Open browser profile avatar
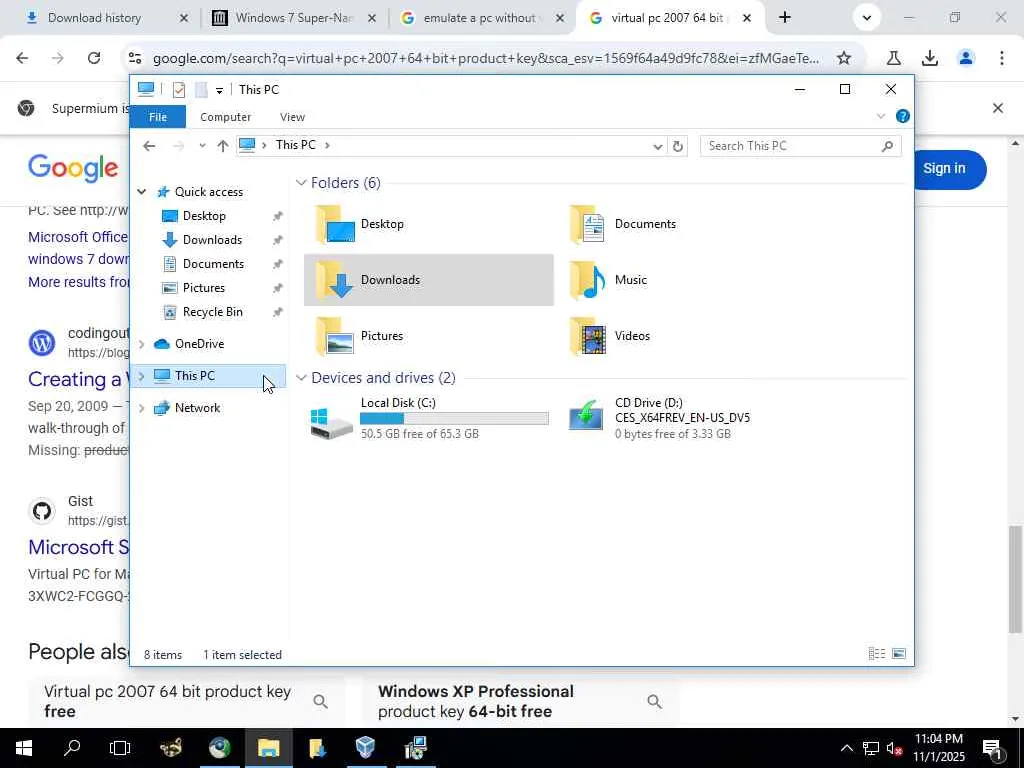The image size is (1024, 768). (x=965, y=58)
